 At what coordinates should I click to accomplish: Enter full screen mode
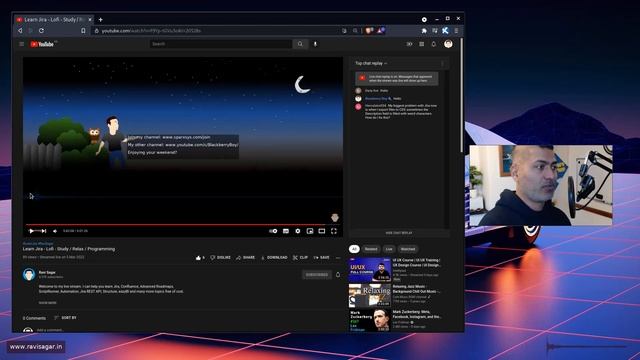pos(333,231)
